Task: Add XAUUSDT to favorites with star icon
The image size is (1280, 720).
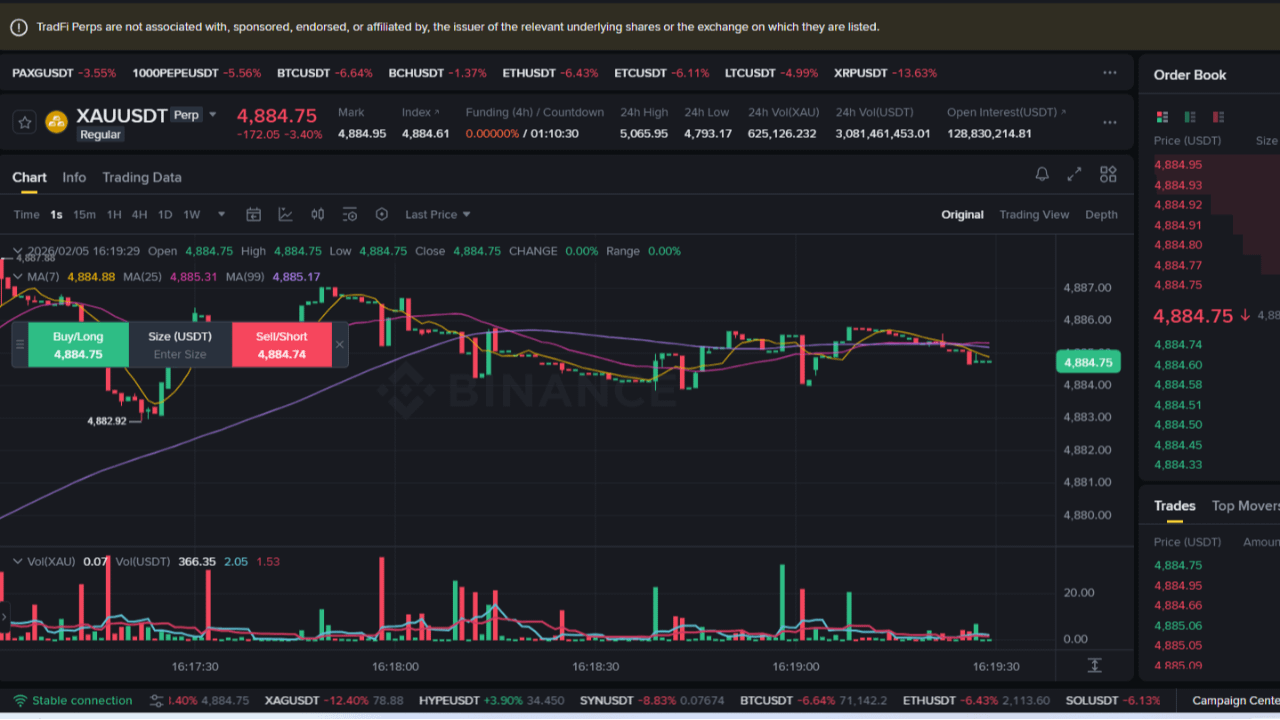Action: pyautogui.click(x=25, y=122)
